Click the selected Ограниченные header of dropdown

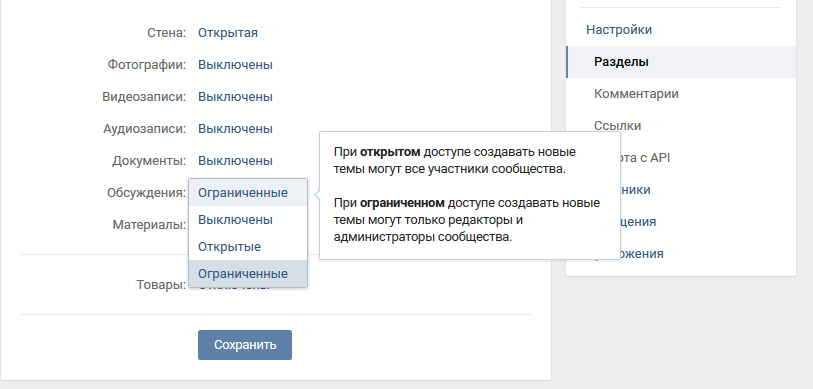pyautogui.click(x=248, y=193)
